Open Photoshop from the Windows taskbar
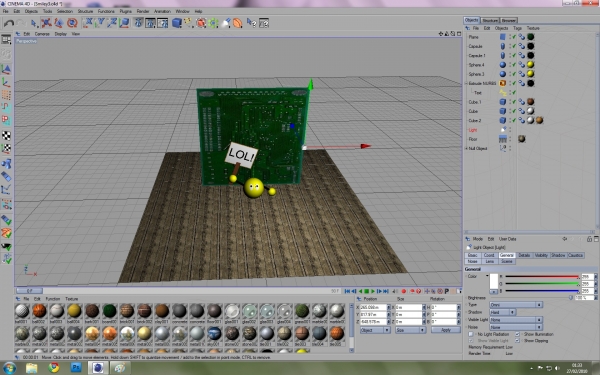 (76, 368)
